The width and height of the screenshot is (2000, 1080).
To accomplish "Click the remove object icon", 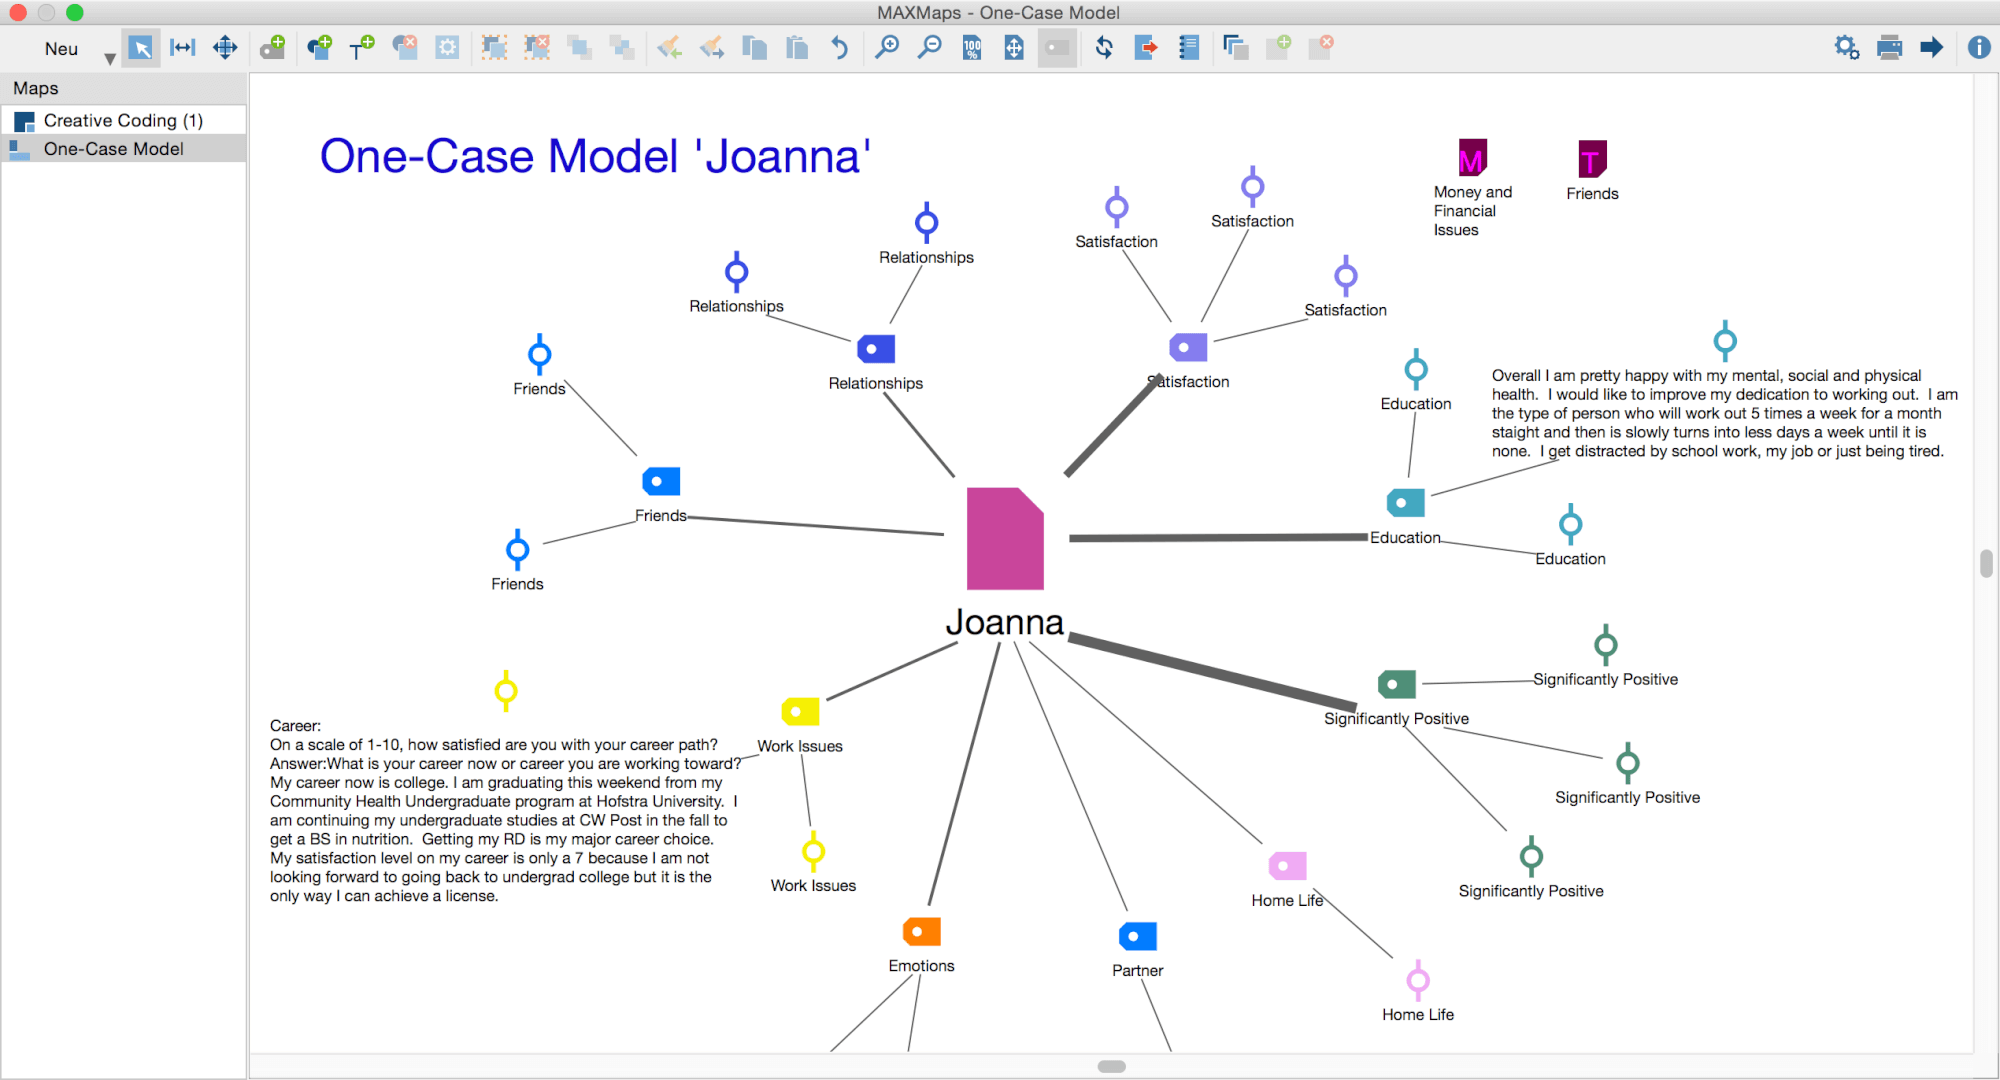I will tap(405, 47).
